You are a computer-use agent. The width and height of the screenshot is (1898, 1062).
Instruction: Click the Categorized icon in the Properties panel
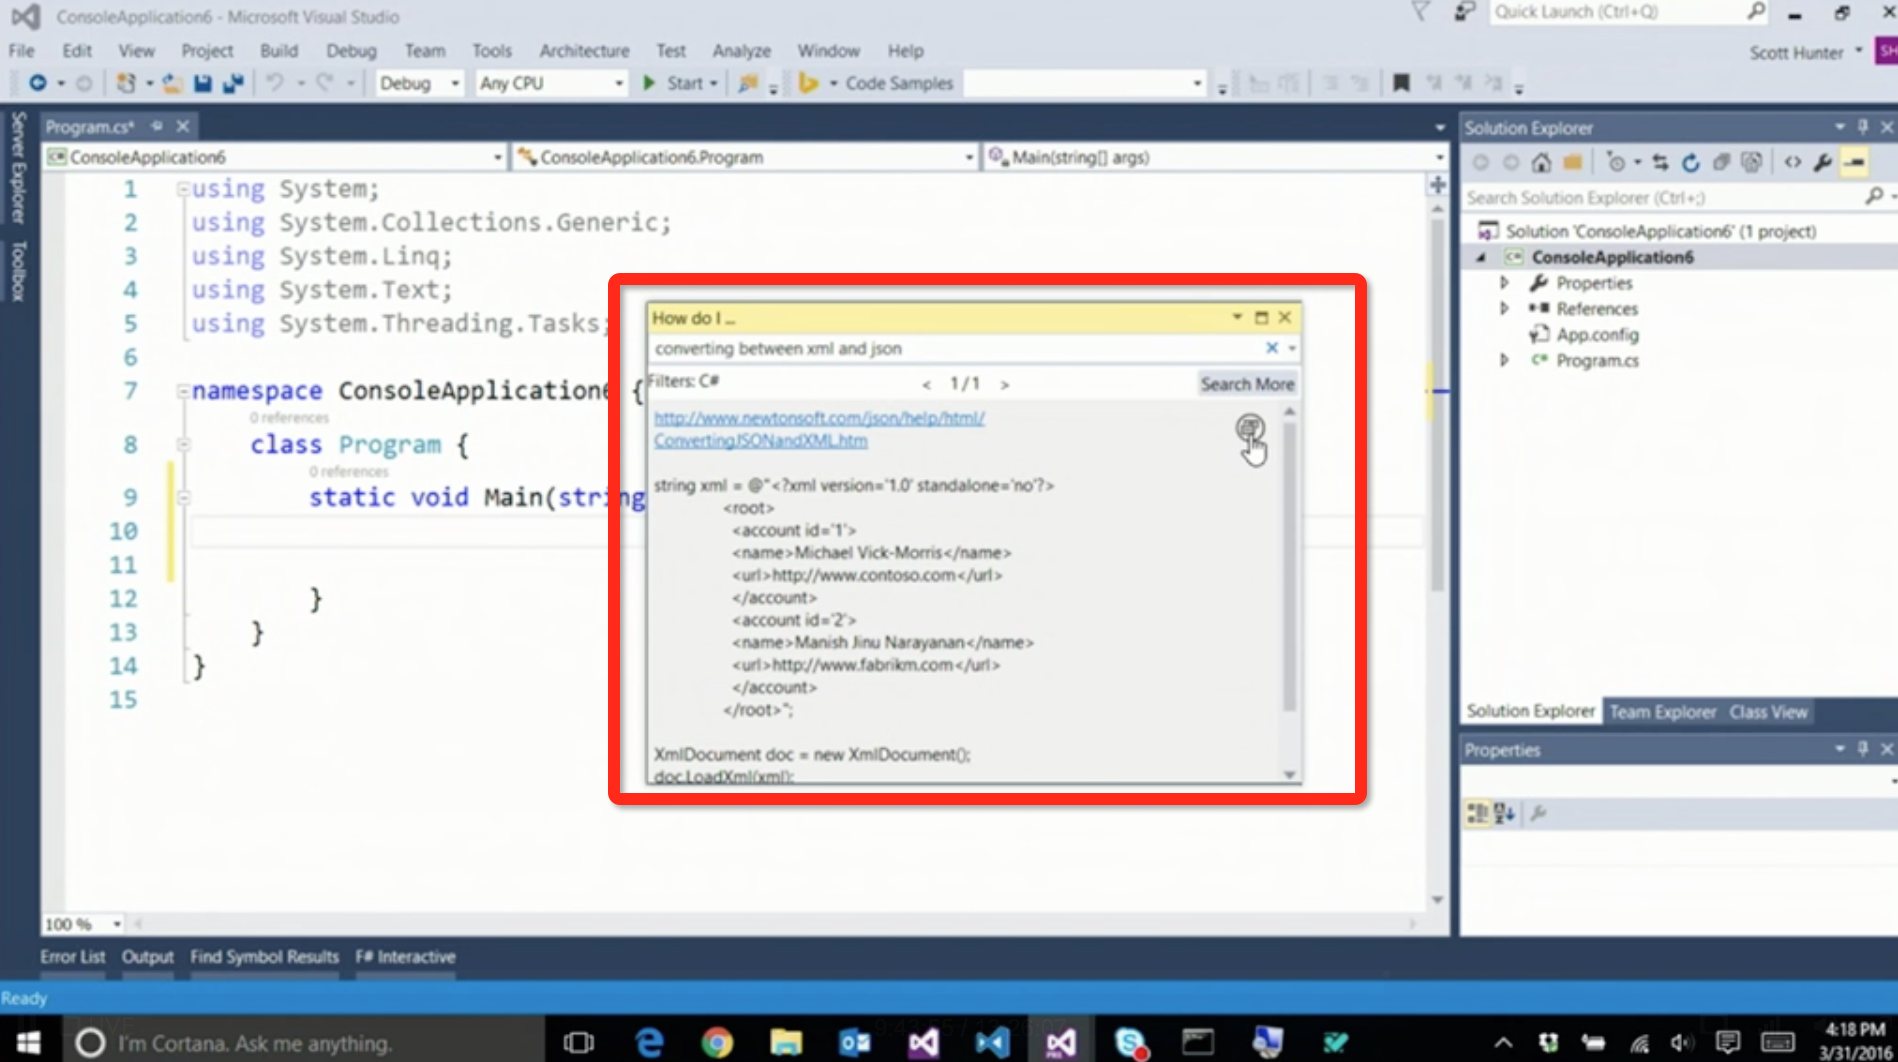[x=1477, y=813]
